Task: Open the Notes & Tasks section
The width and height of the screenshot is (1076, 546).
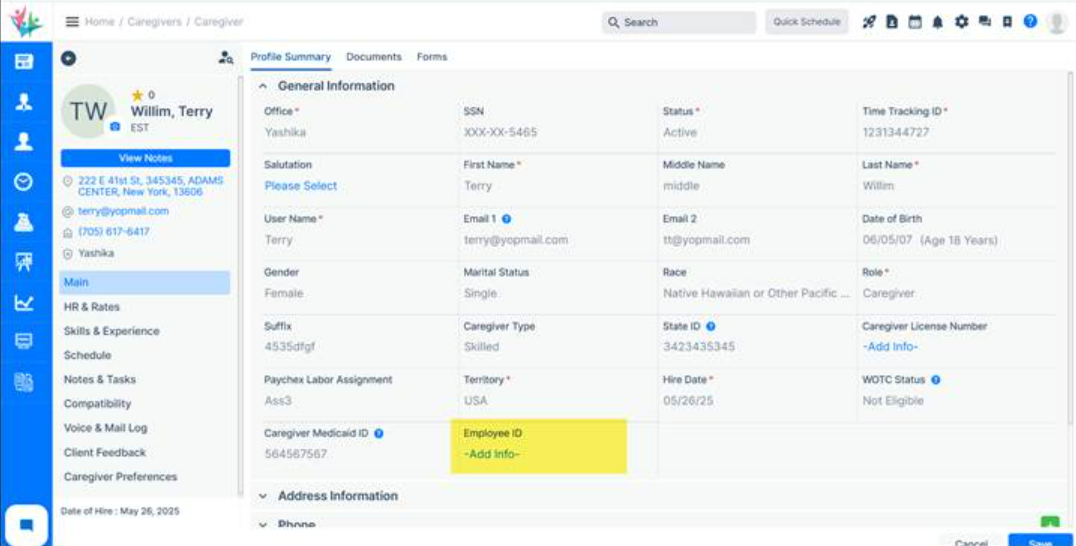Action: pos(100,379)
